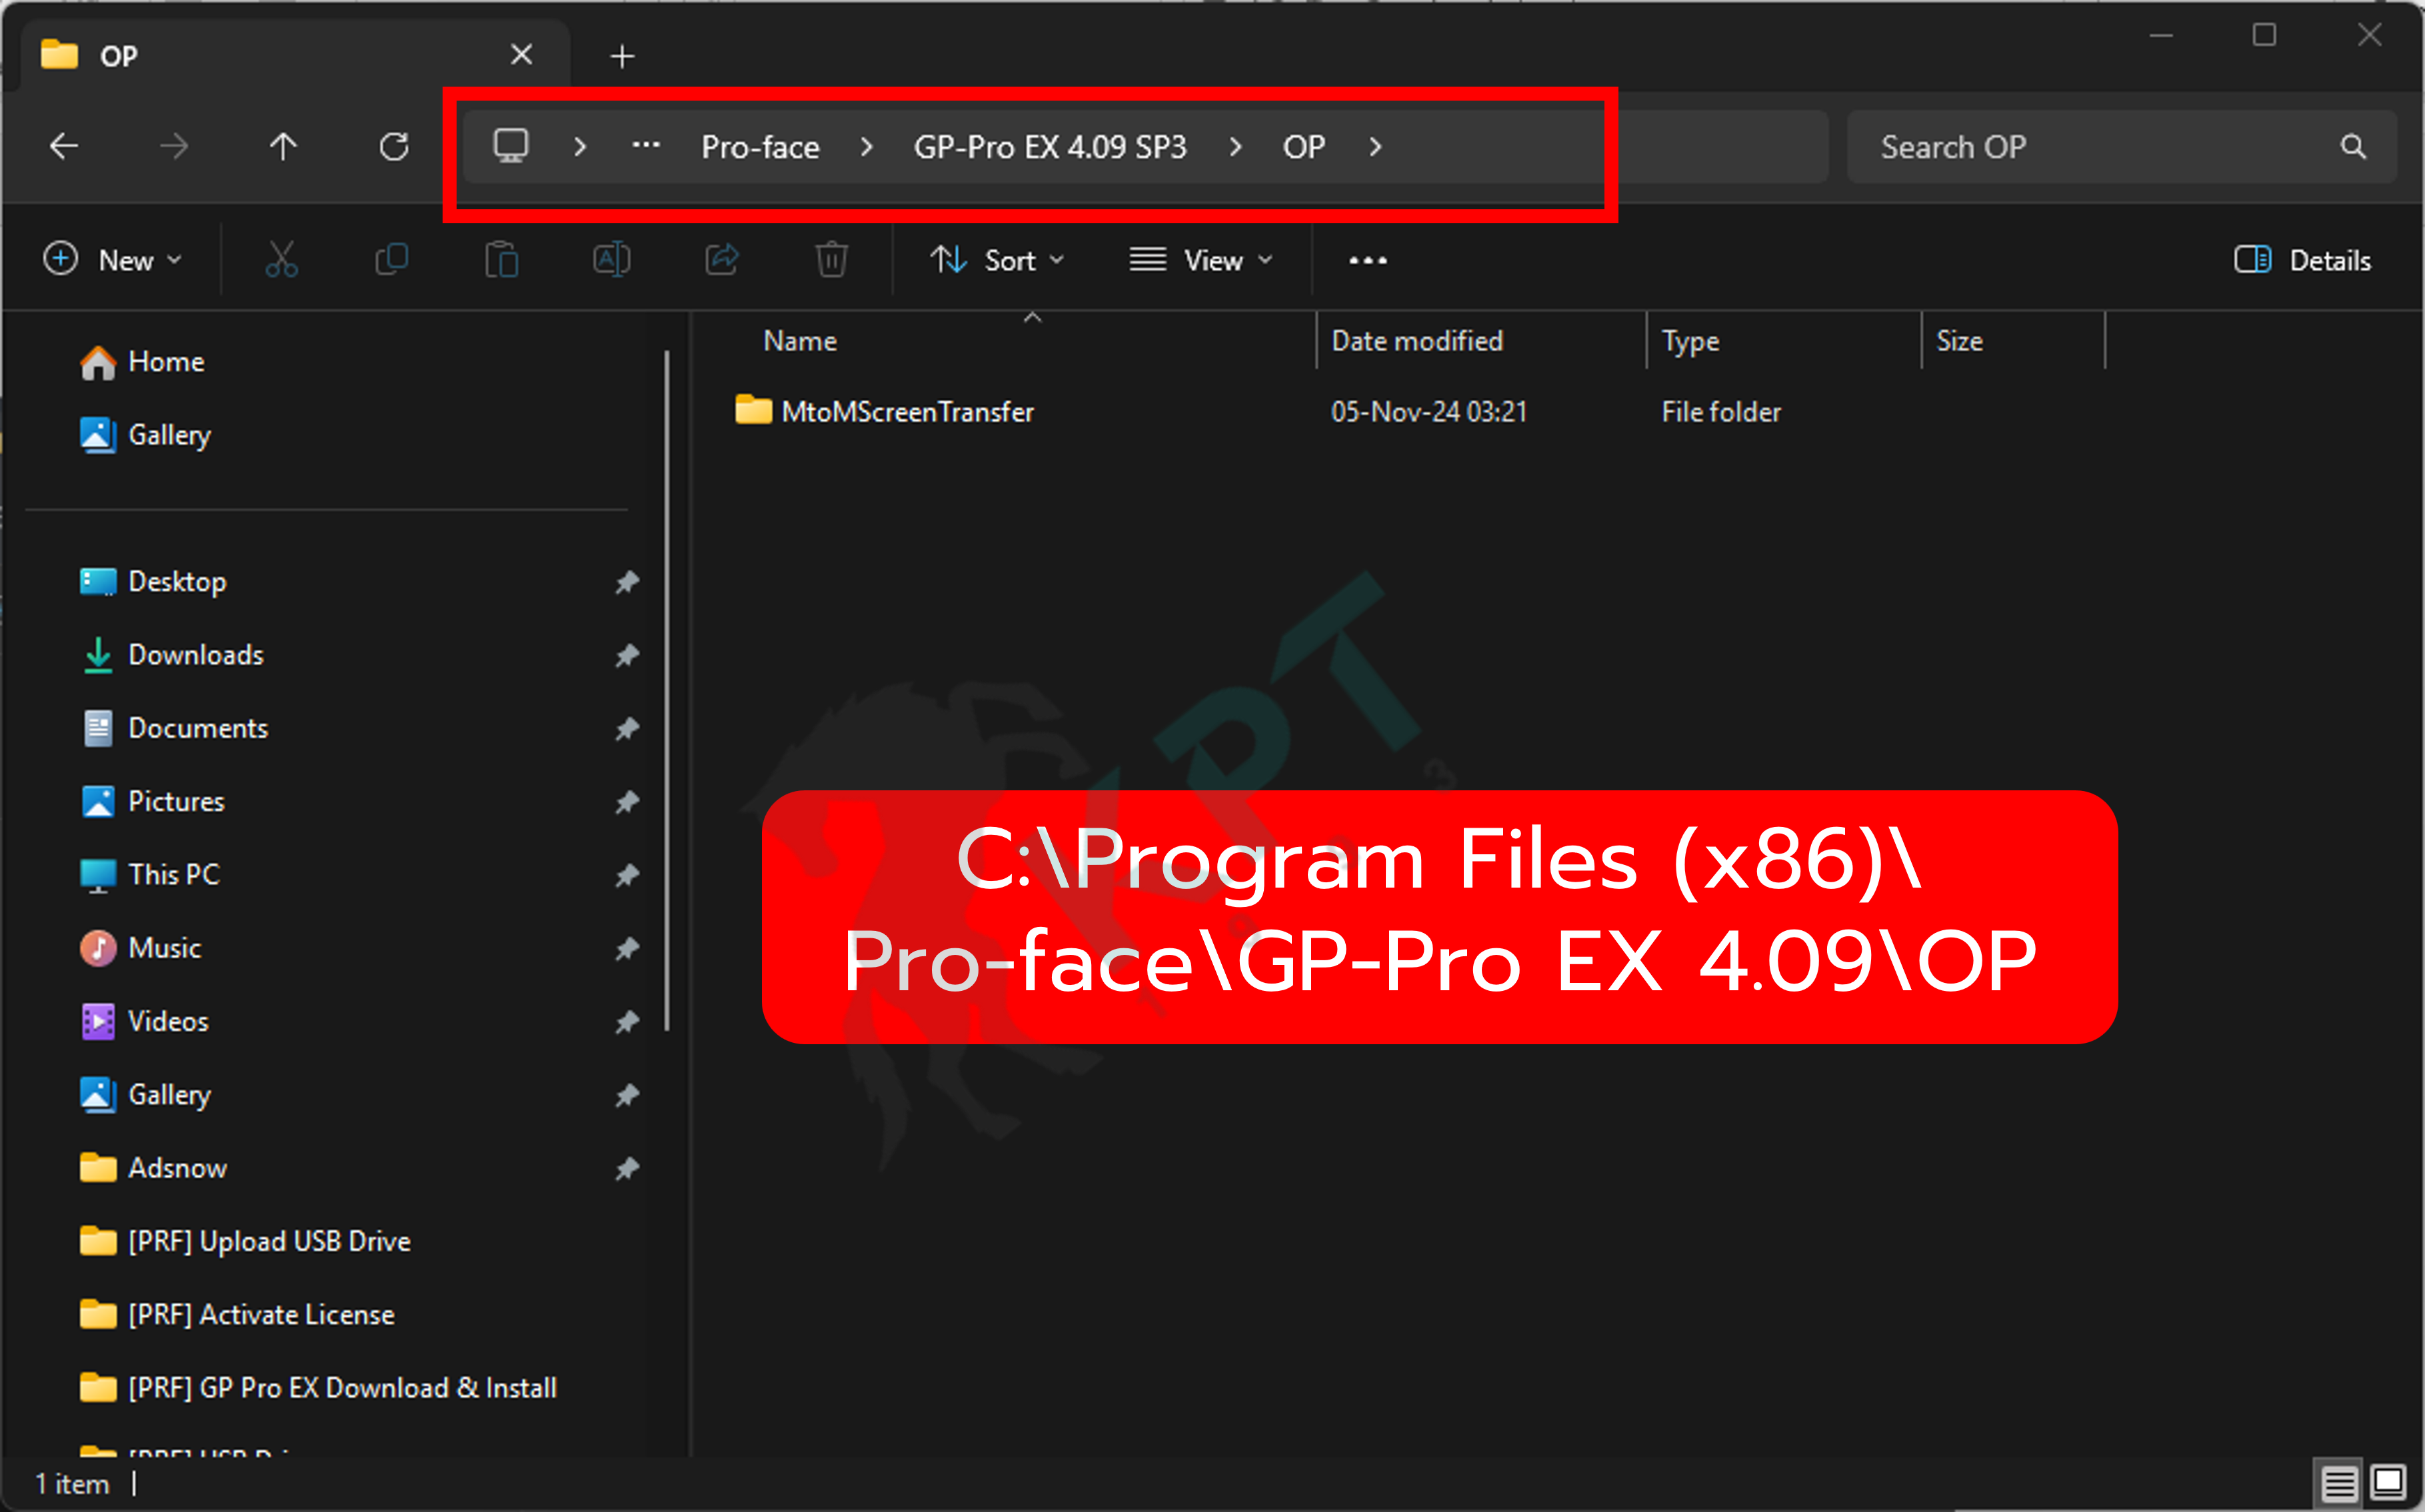Click the PC monitor icon in address bar
Image resolution: width=2425 pixels, height=1512 pixels.
pyautogui.click(x=511, y=146)
